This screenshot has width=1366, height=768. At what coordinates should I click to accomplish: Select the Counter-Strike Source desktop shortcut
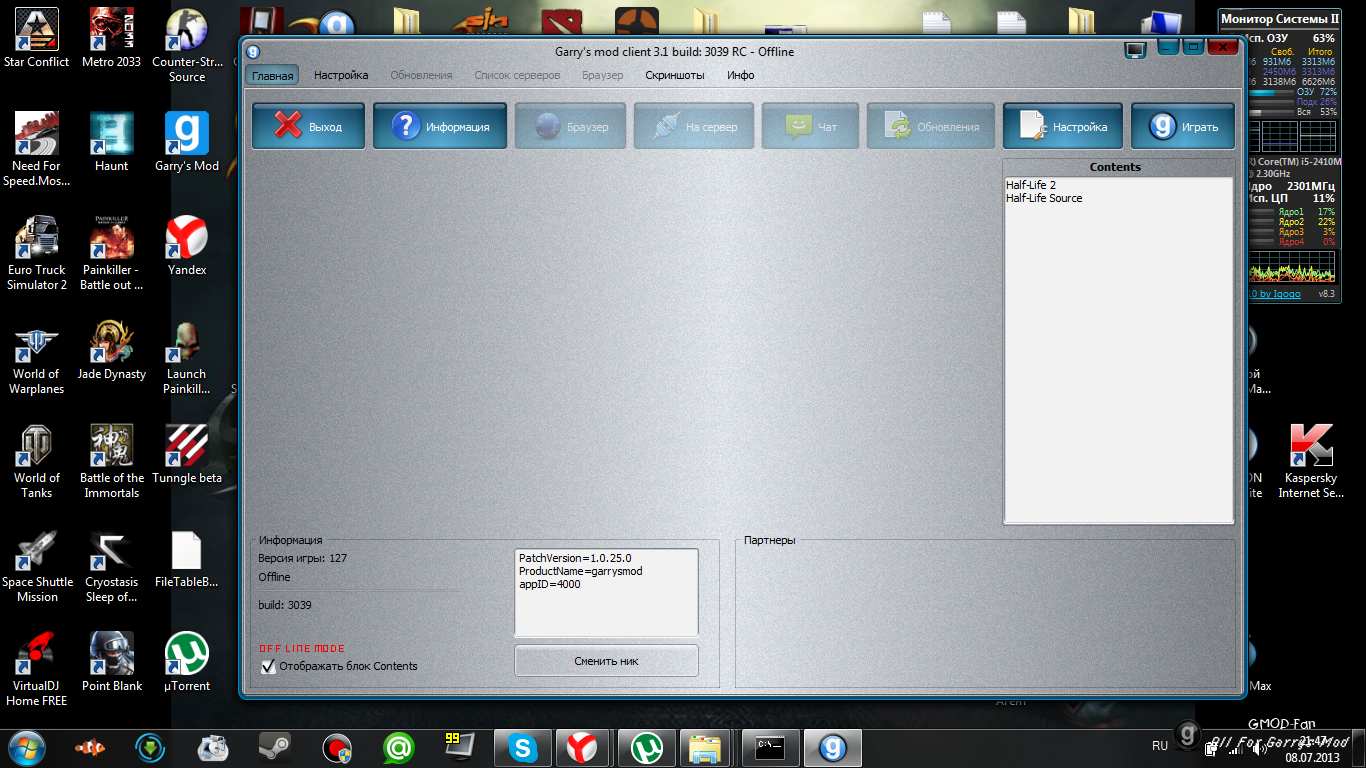pos(187,47)
